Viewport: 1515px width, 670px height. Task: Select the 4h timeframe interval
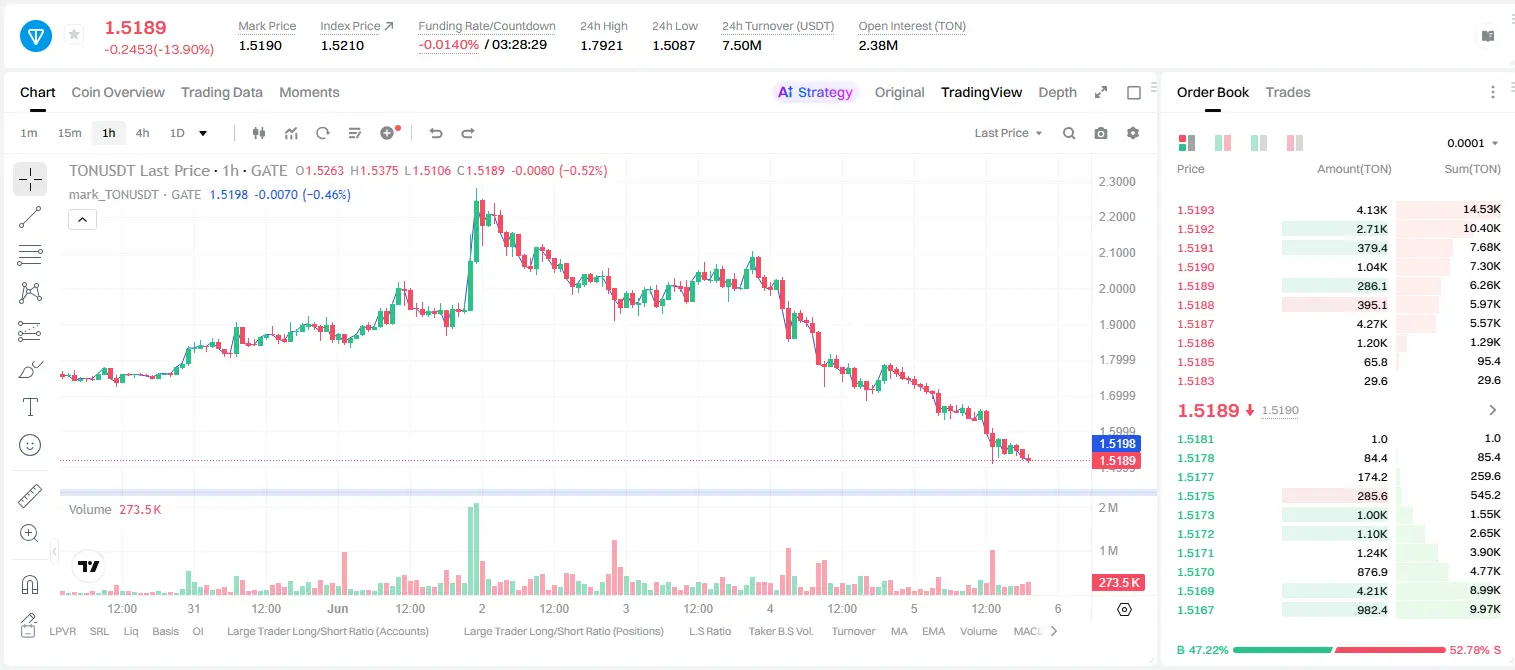click(142, 133)
